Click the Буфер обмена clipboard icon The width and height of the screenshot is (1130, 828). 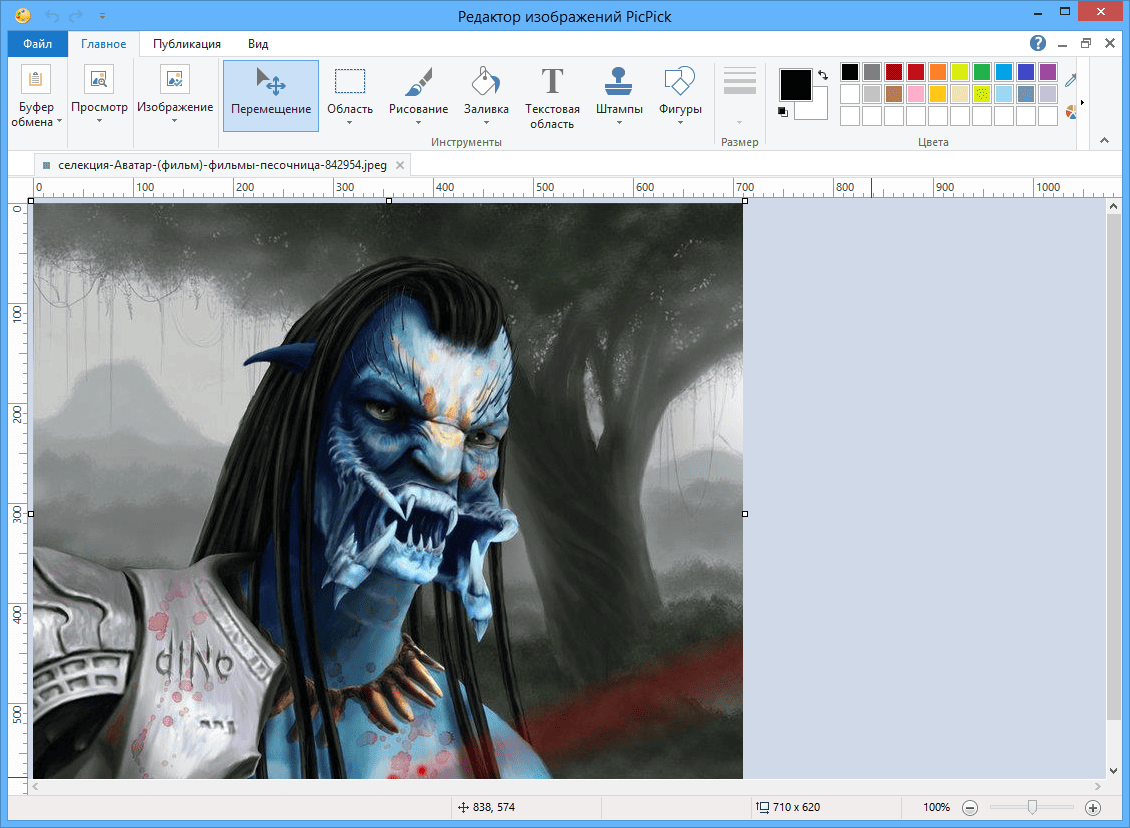[x=35, y=79]
